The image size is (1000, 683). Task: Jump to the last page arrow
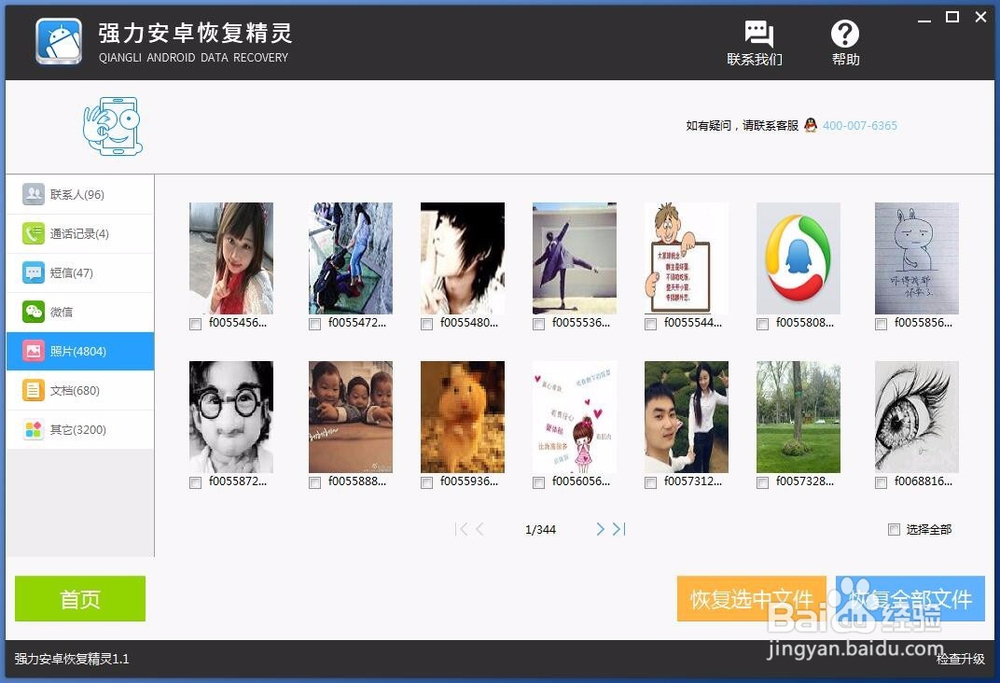pyautogui.click(x=619, y=529)
